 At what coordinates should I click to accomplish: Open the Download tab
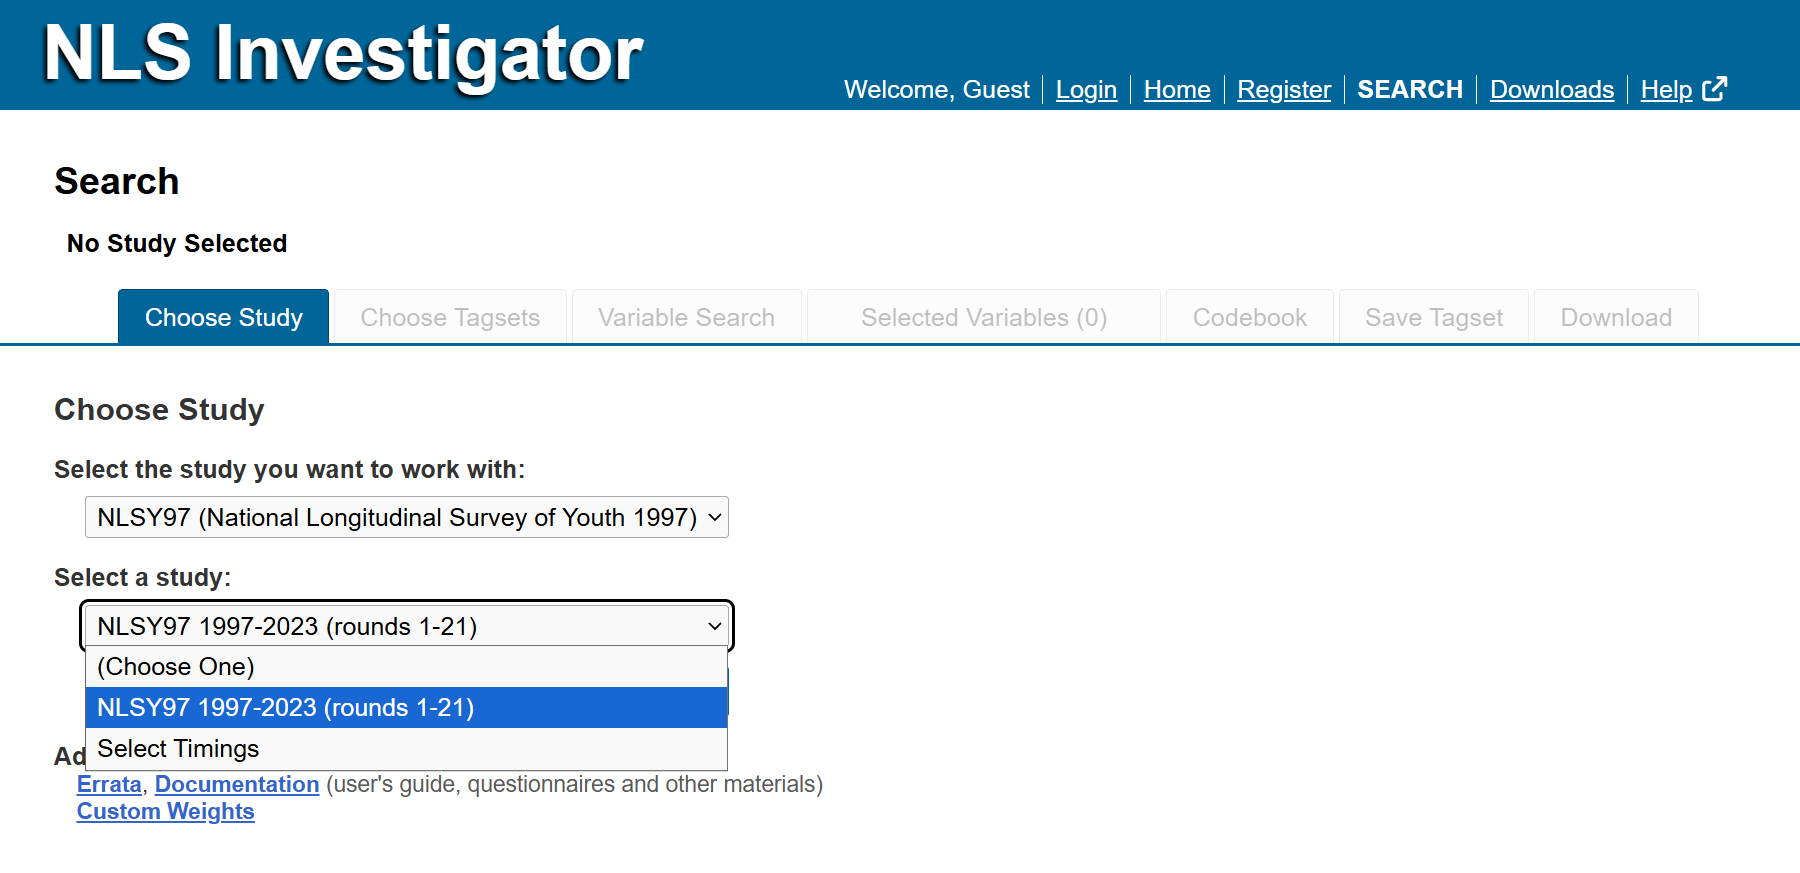click(x=1616, y=317)
